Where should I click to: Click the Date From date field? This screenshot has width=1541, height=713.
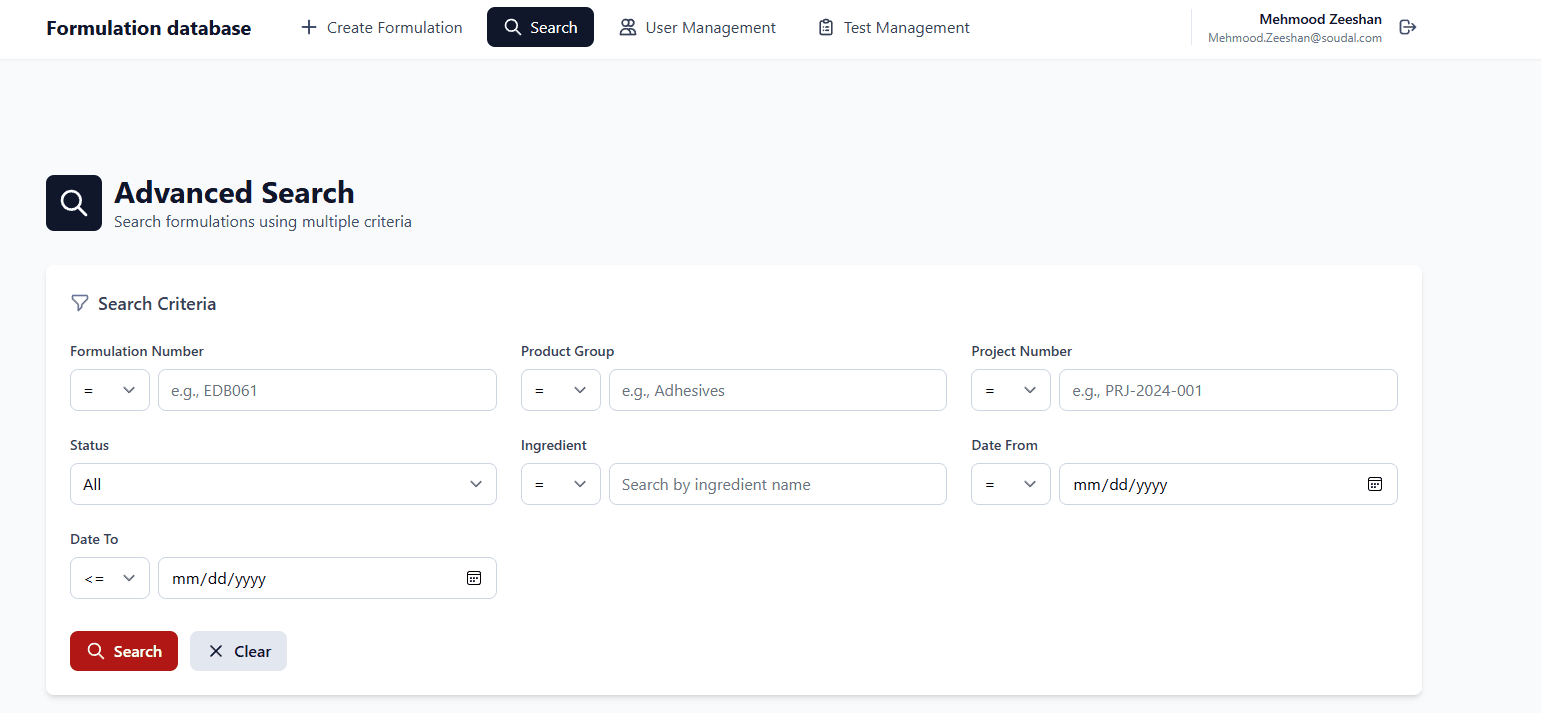[x=1228, y=484]
